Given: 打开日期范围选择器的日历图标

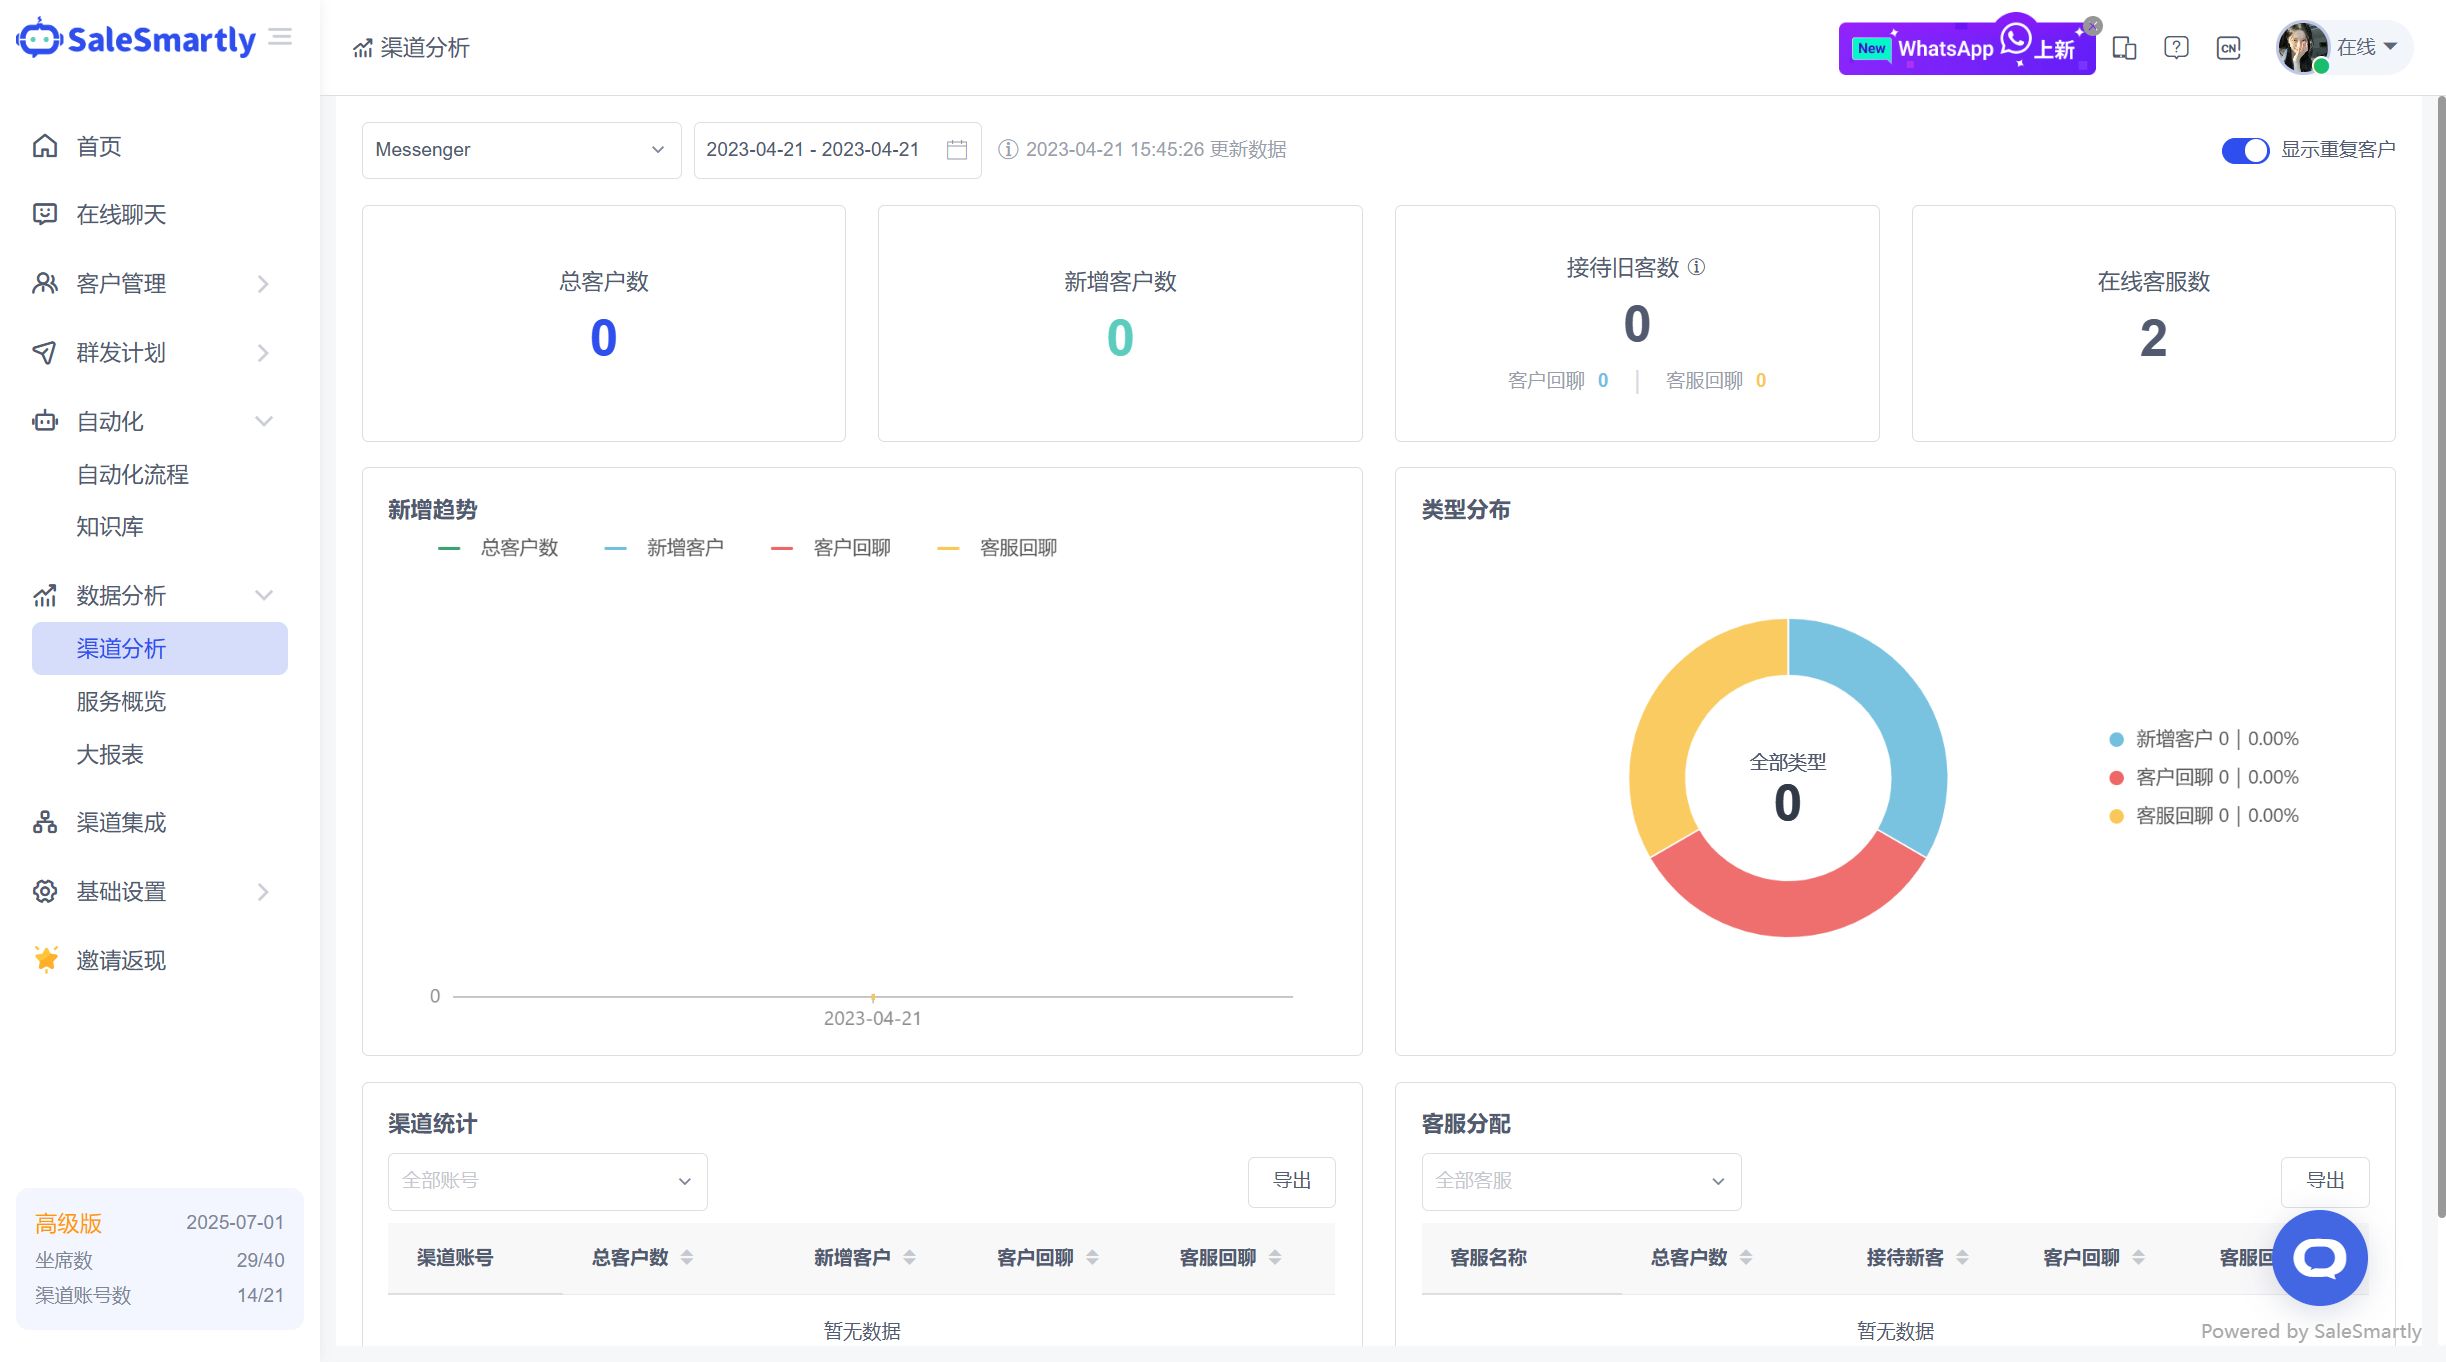Looking at the screenshot, I should (x=956, y=149).
